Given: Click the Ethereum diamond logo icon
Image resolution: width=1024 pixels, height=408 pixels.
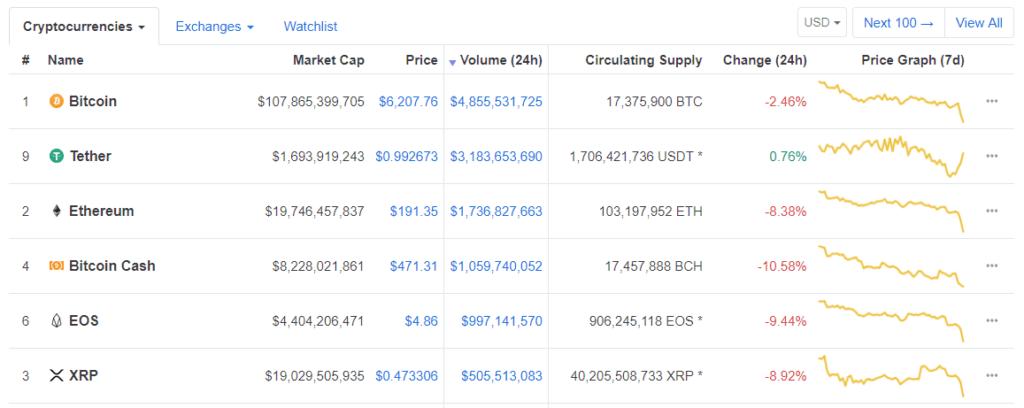Looking at the screenshot, I should tap(56, 211).
